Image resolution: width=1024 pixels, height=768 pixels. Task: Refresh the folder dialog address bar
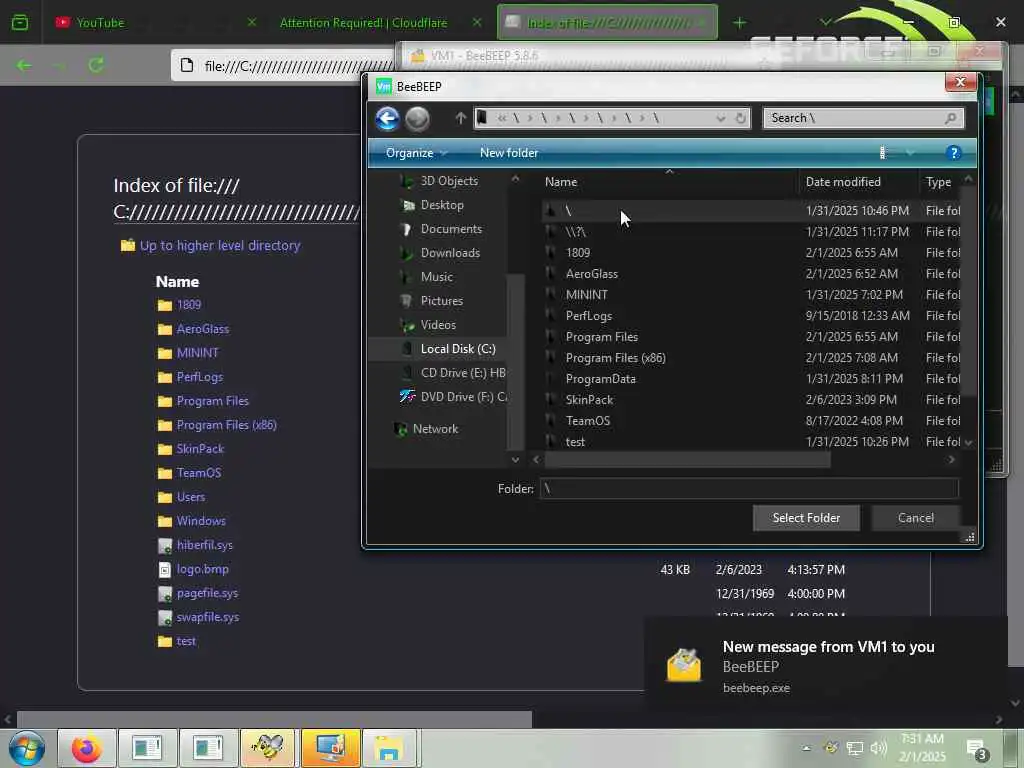coord(740,118)
